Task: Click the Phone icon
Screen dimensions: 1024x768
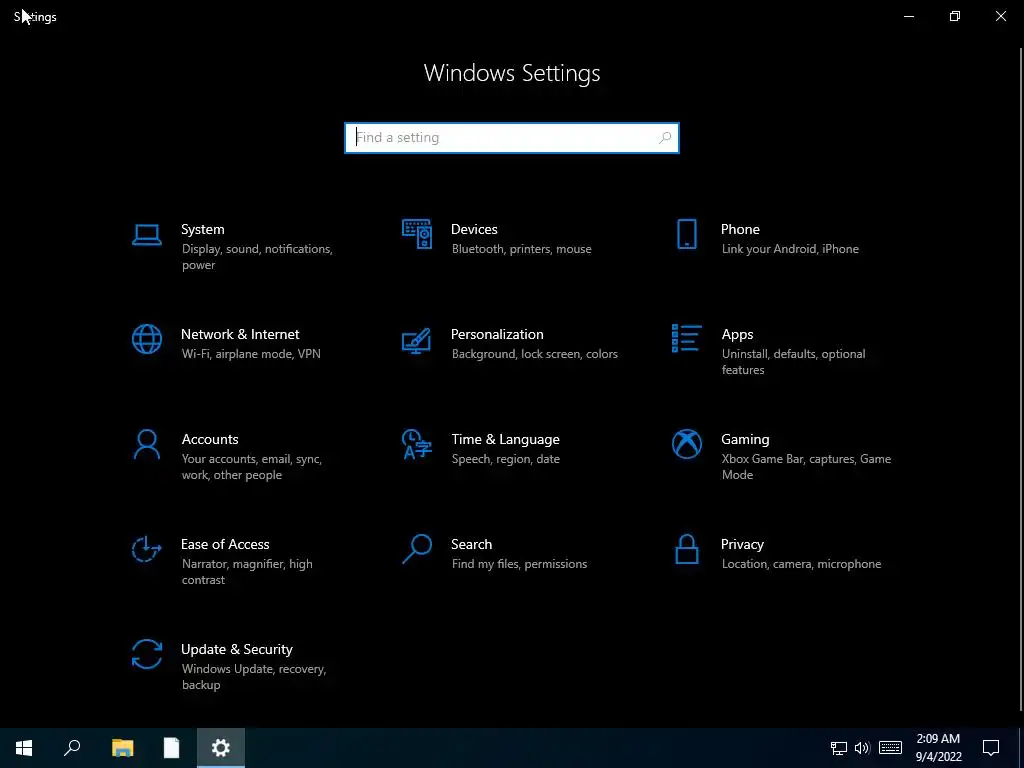Action: [x=686, y=234]
